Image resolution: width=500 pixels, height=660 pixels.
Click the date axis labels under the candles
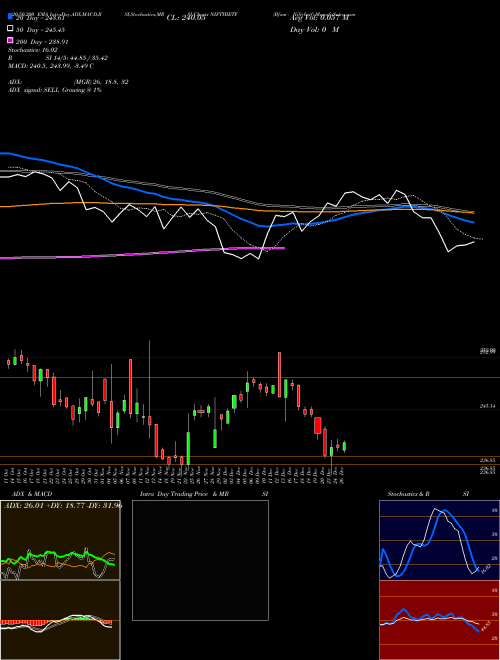(176, 475)
